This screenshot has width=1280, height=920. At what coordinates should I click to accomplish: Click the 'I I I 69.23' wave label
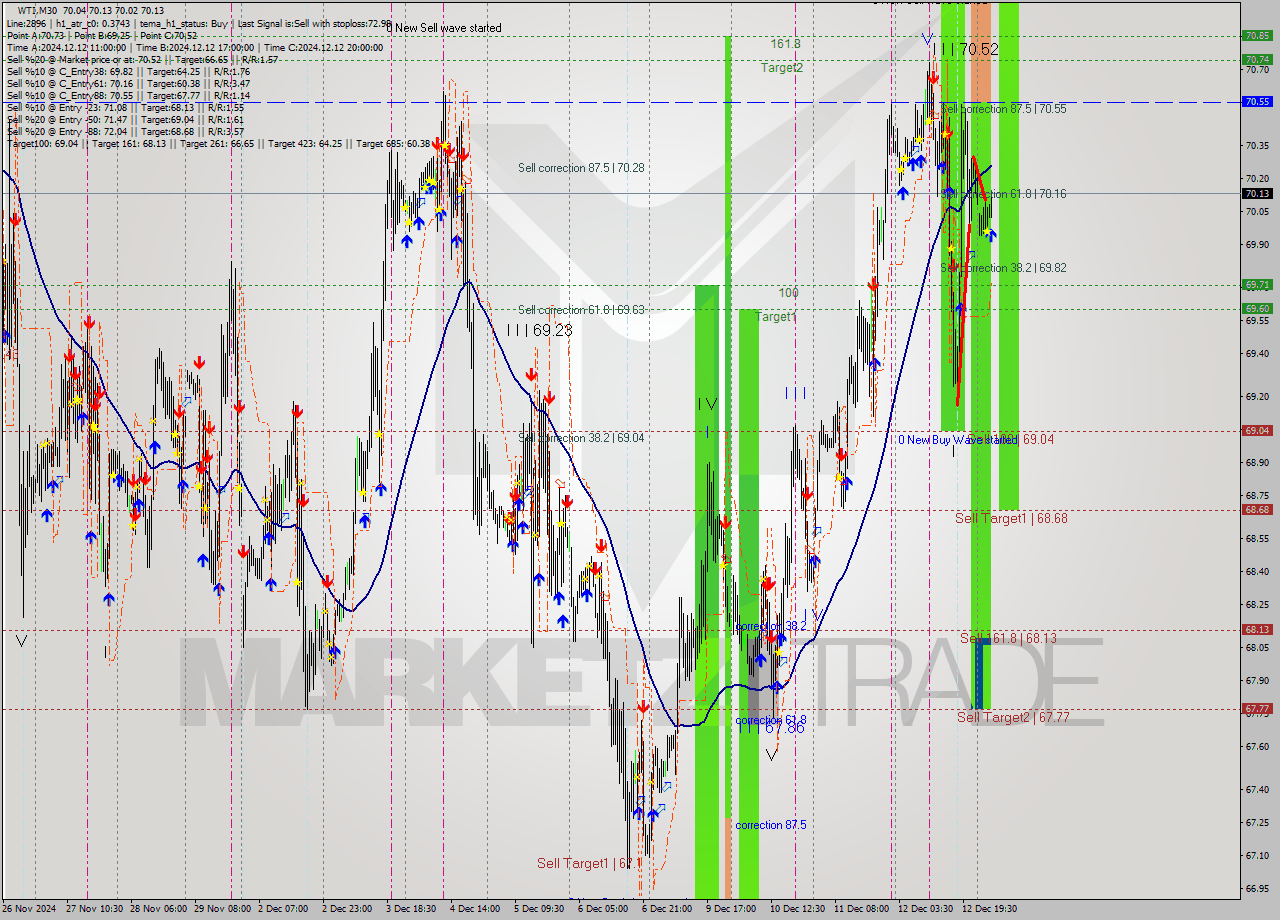tap(538, 330)
